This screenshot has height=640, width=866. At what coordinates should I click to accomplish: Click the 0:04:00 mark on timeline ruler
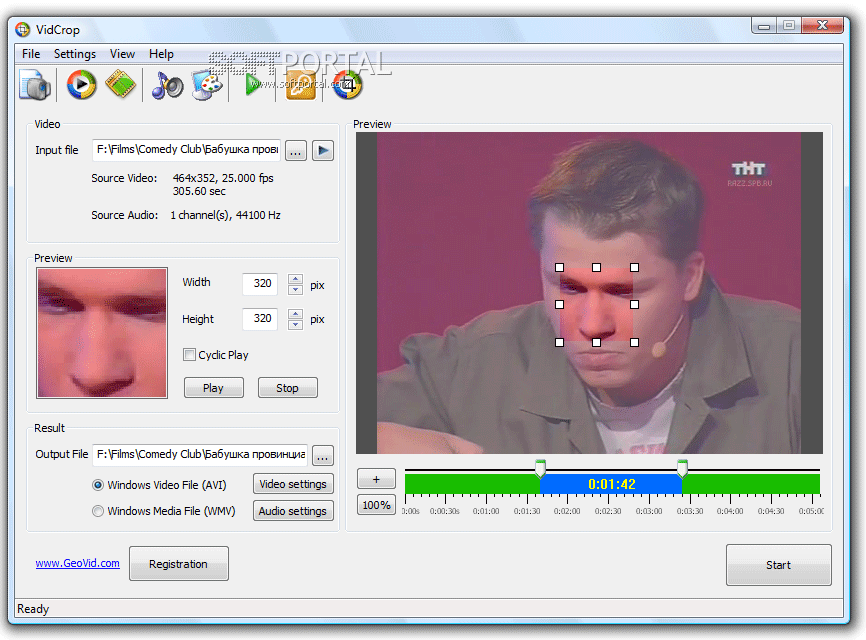coord(730,511)
